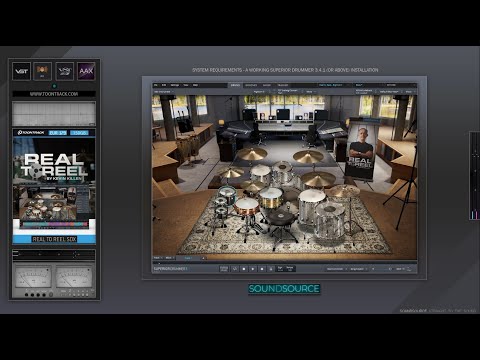The width and height of the screenshot is (480, 360).
Task: Click the Toontrack logo
Action: pos(31,132)
